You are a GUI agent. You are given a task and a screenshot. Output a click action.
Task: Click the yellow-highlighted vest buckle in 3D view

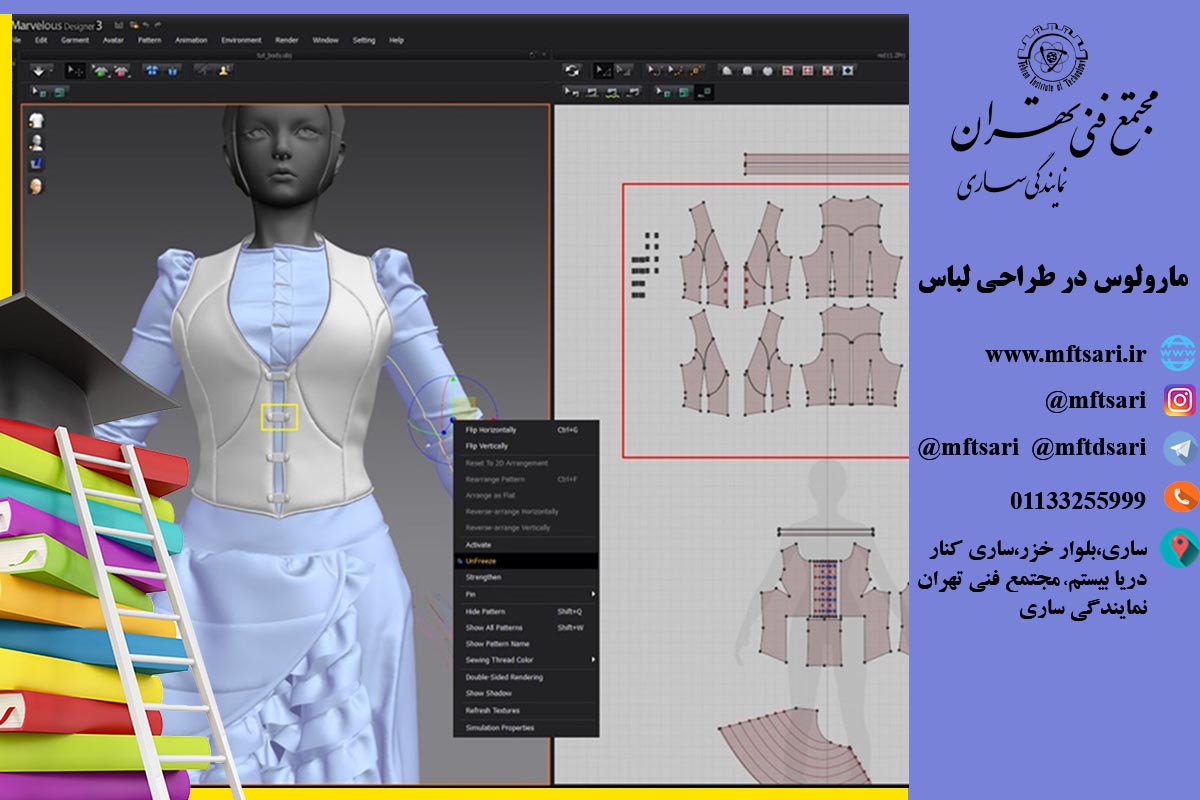tap(279, 417)
